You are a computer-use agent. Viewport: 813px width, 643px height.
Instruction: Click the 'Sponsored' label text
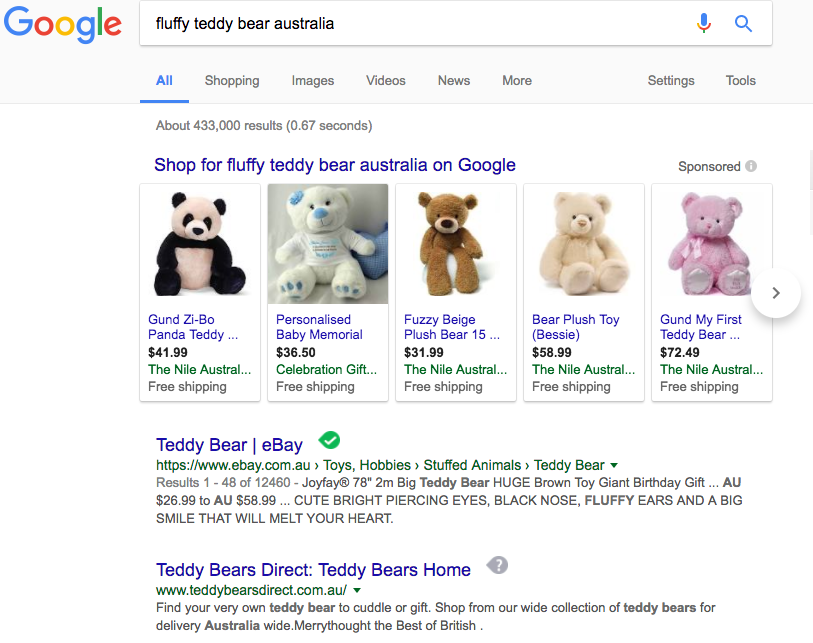709,166
